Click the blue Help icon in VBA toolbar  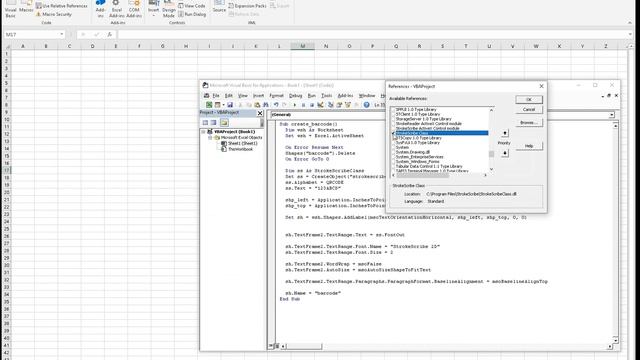coord(367,105)
